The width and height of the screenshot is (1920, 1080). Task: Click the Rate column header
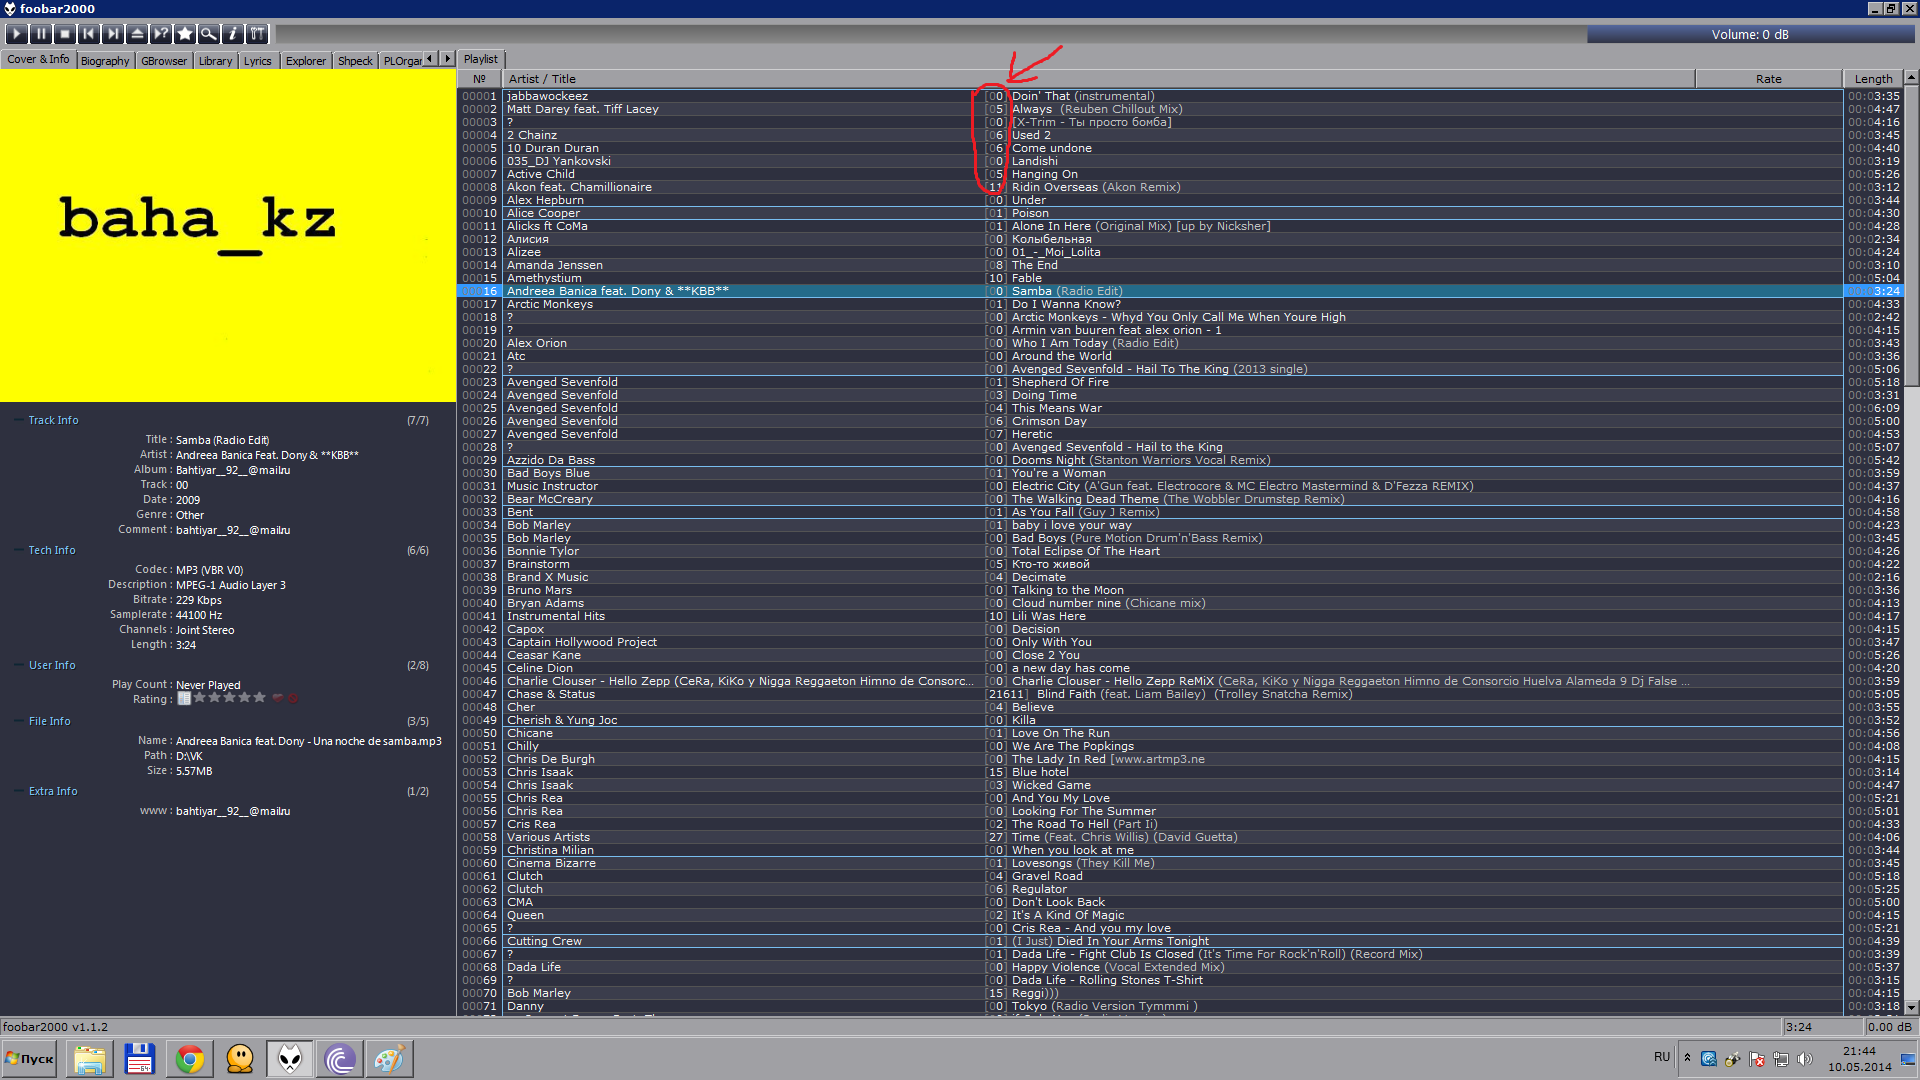1767,79
